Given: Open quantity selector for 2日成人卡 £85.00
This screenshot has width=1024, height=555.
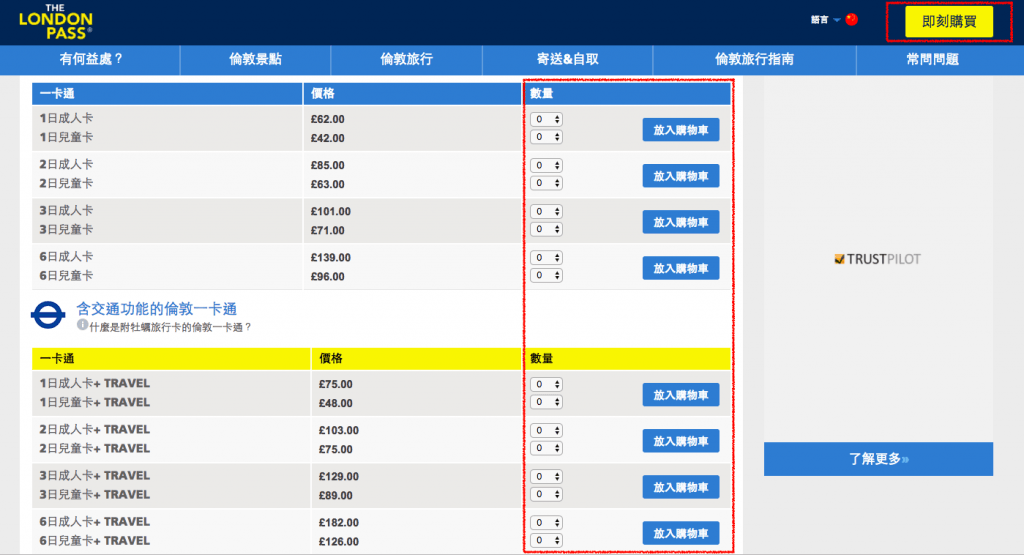Looking at the screenshot, I should (x=546, y=166).
